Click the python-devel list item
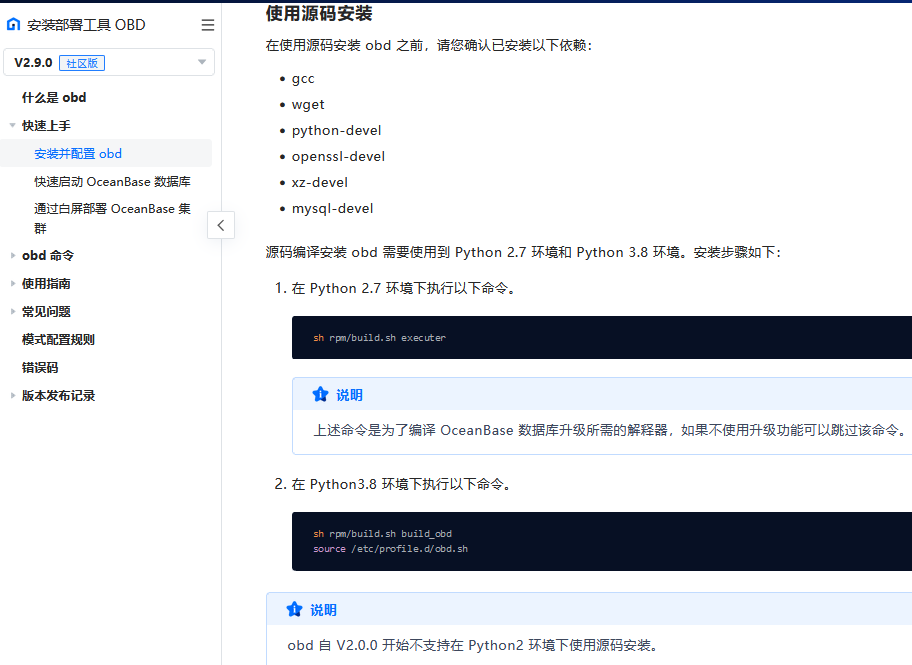Viewport: 912px width, 665px height. (337, 130)
